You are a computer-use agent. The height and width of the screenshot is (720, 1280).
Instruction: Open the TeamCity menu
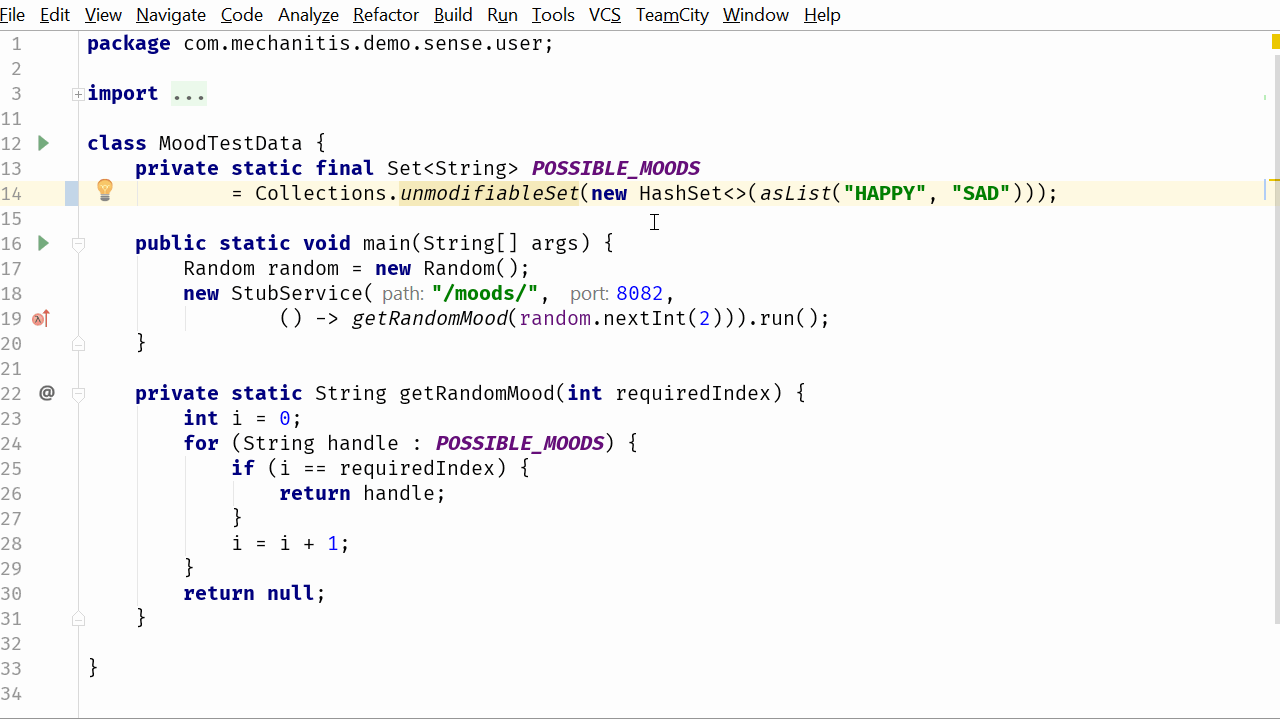[671, 15]
